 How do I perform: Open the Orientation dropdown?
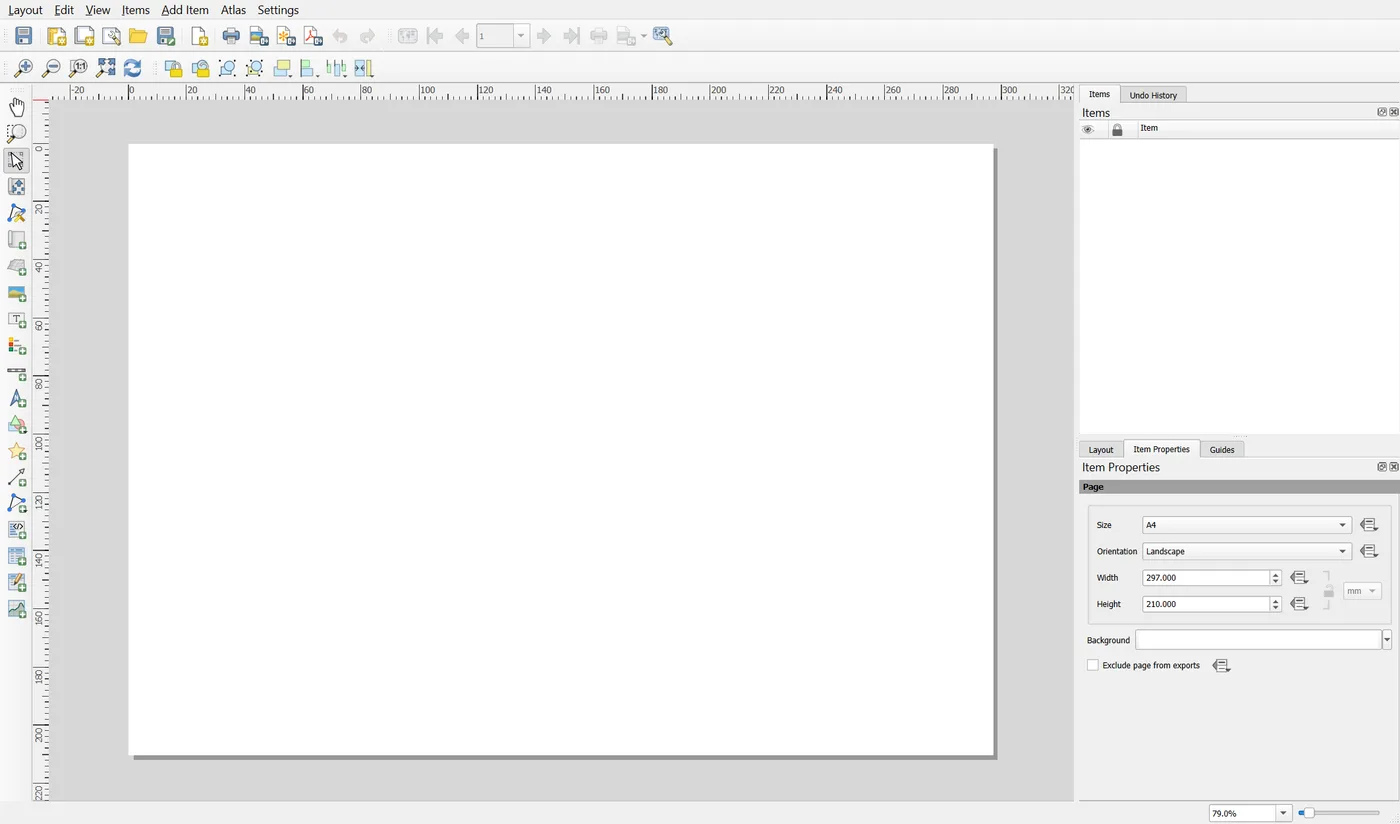point(1246,551)
